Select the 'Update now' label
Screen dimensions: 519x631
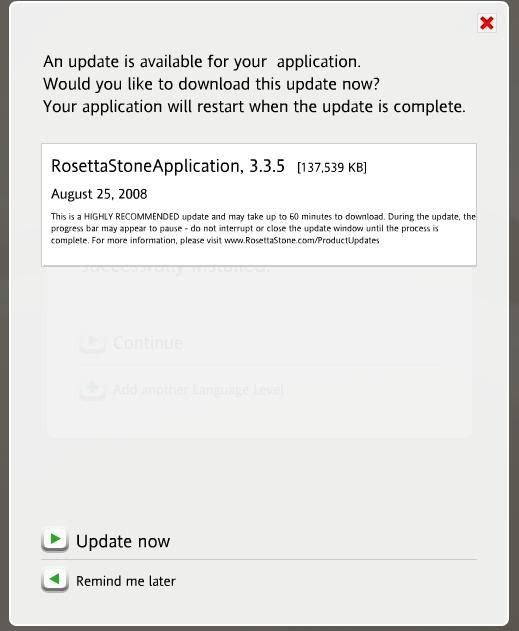pyautogui.click(x=123, y=541)
